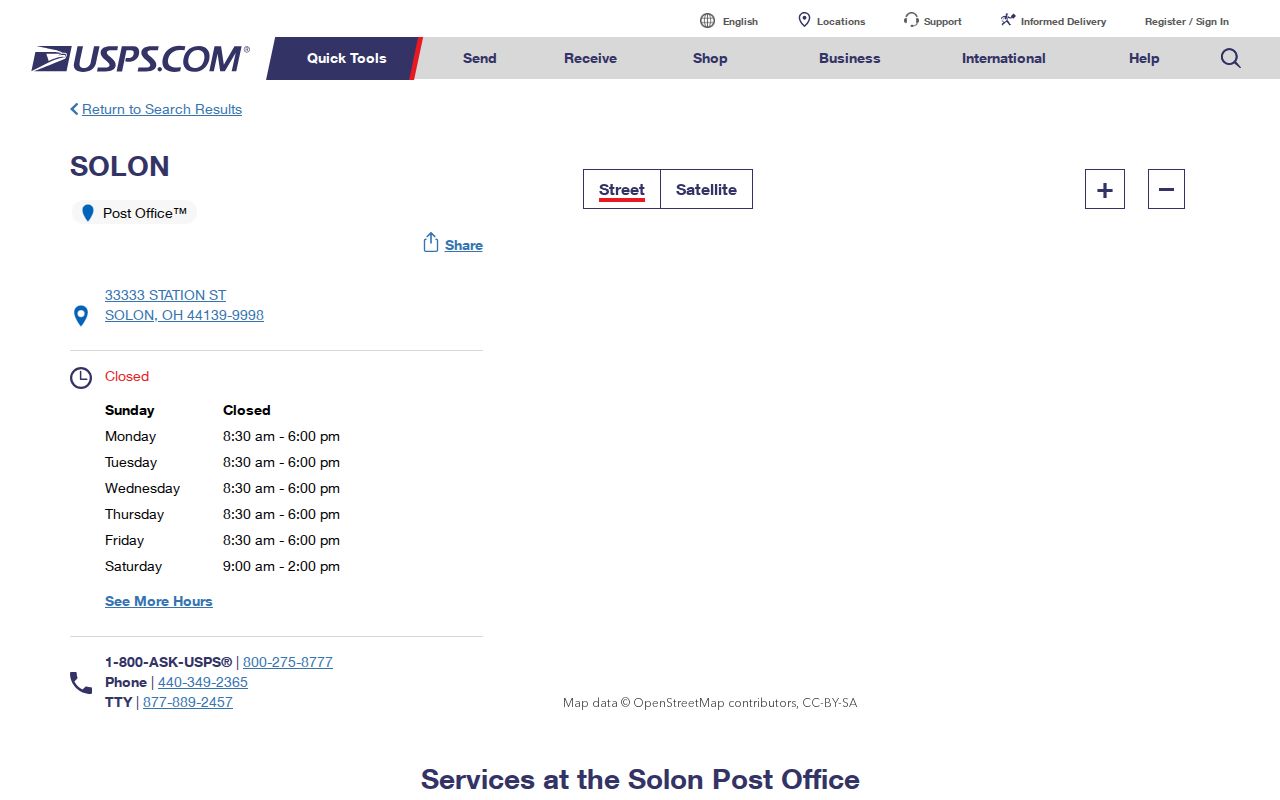Viewport: 1280px width, 800px height.
Task: Click the blue address pin icon
Action: 81,316
